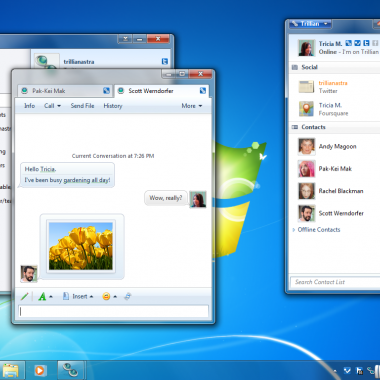The width and height of the screenshot is (380, 380).
Task: Open the Trillian main menu dropdown
Action: (310, 24)
